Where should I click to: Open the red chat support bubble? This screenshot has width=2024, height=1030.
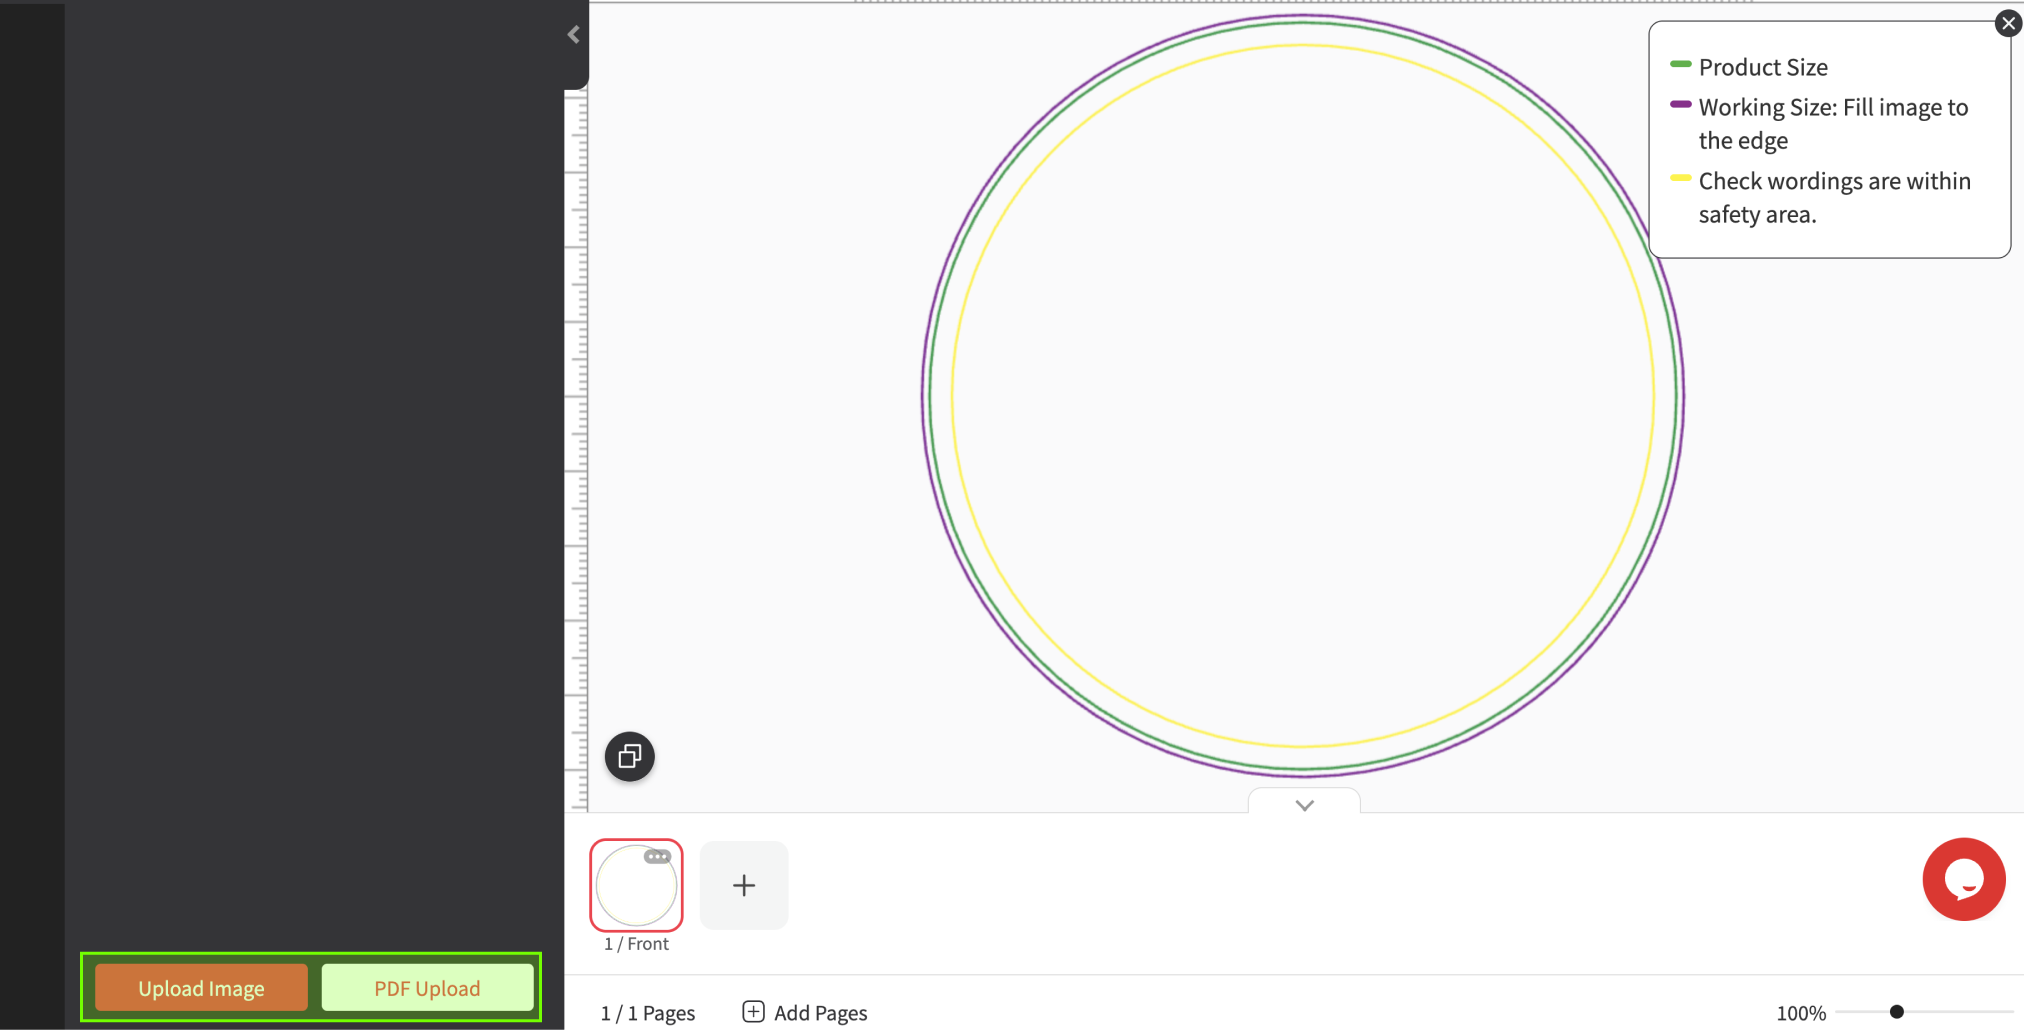pyautogui.click(x=1963, y=879)
